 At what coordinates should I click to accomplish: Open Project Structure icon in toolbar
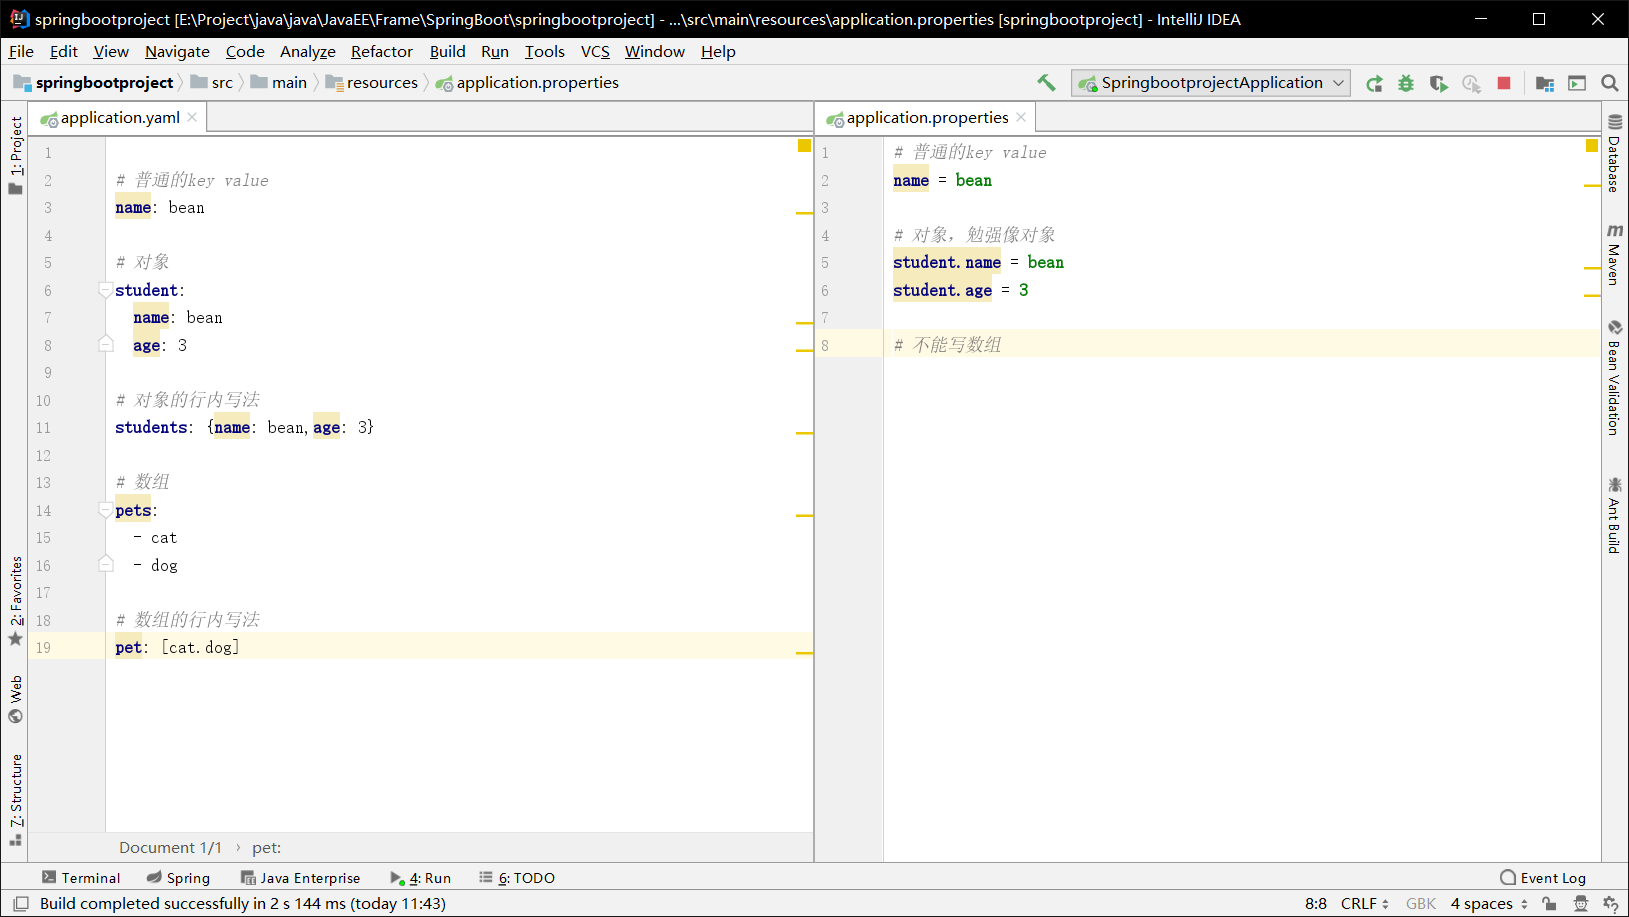[1545, 83]
